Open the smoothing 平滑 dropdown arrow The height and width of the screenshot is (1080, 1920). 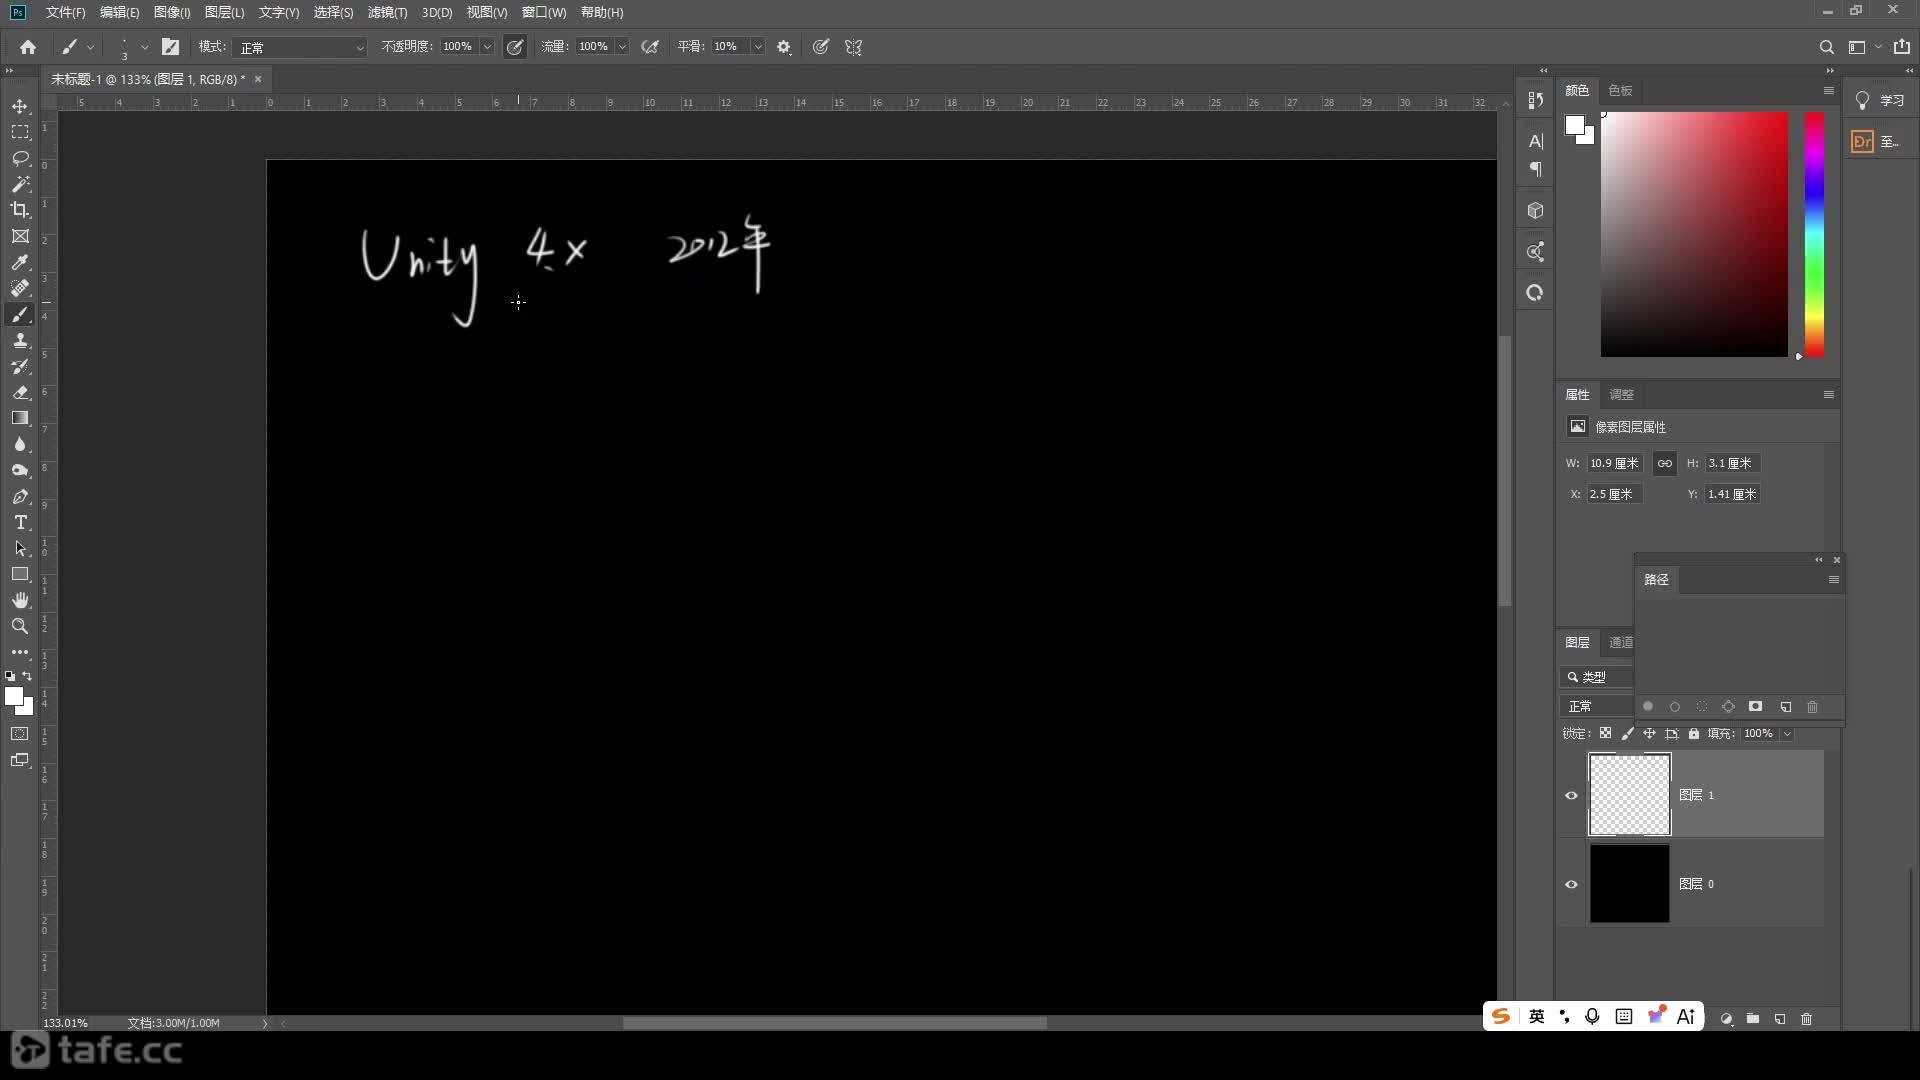click(x=758, y=47)
